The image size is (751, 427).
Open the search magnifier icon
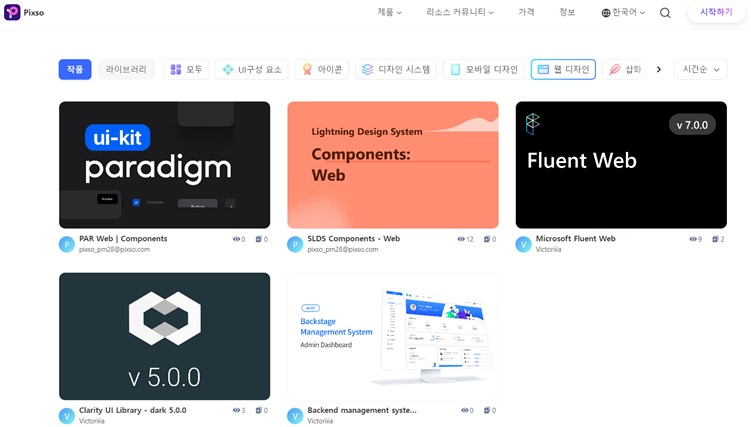click(665, 13)
